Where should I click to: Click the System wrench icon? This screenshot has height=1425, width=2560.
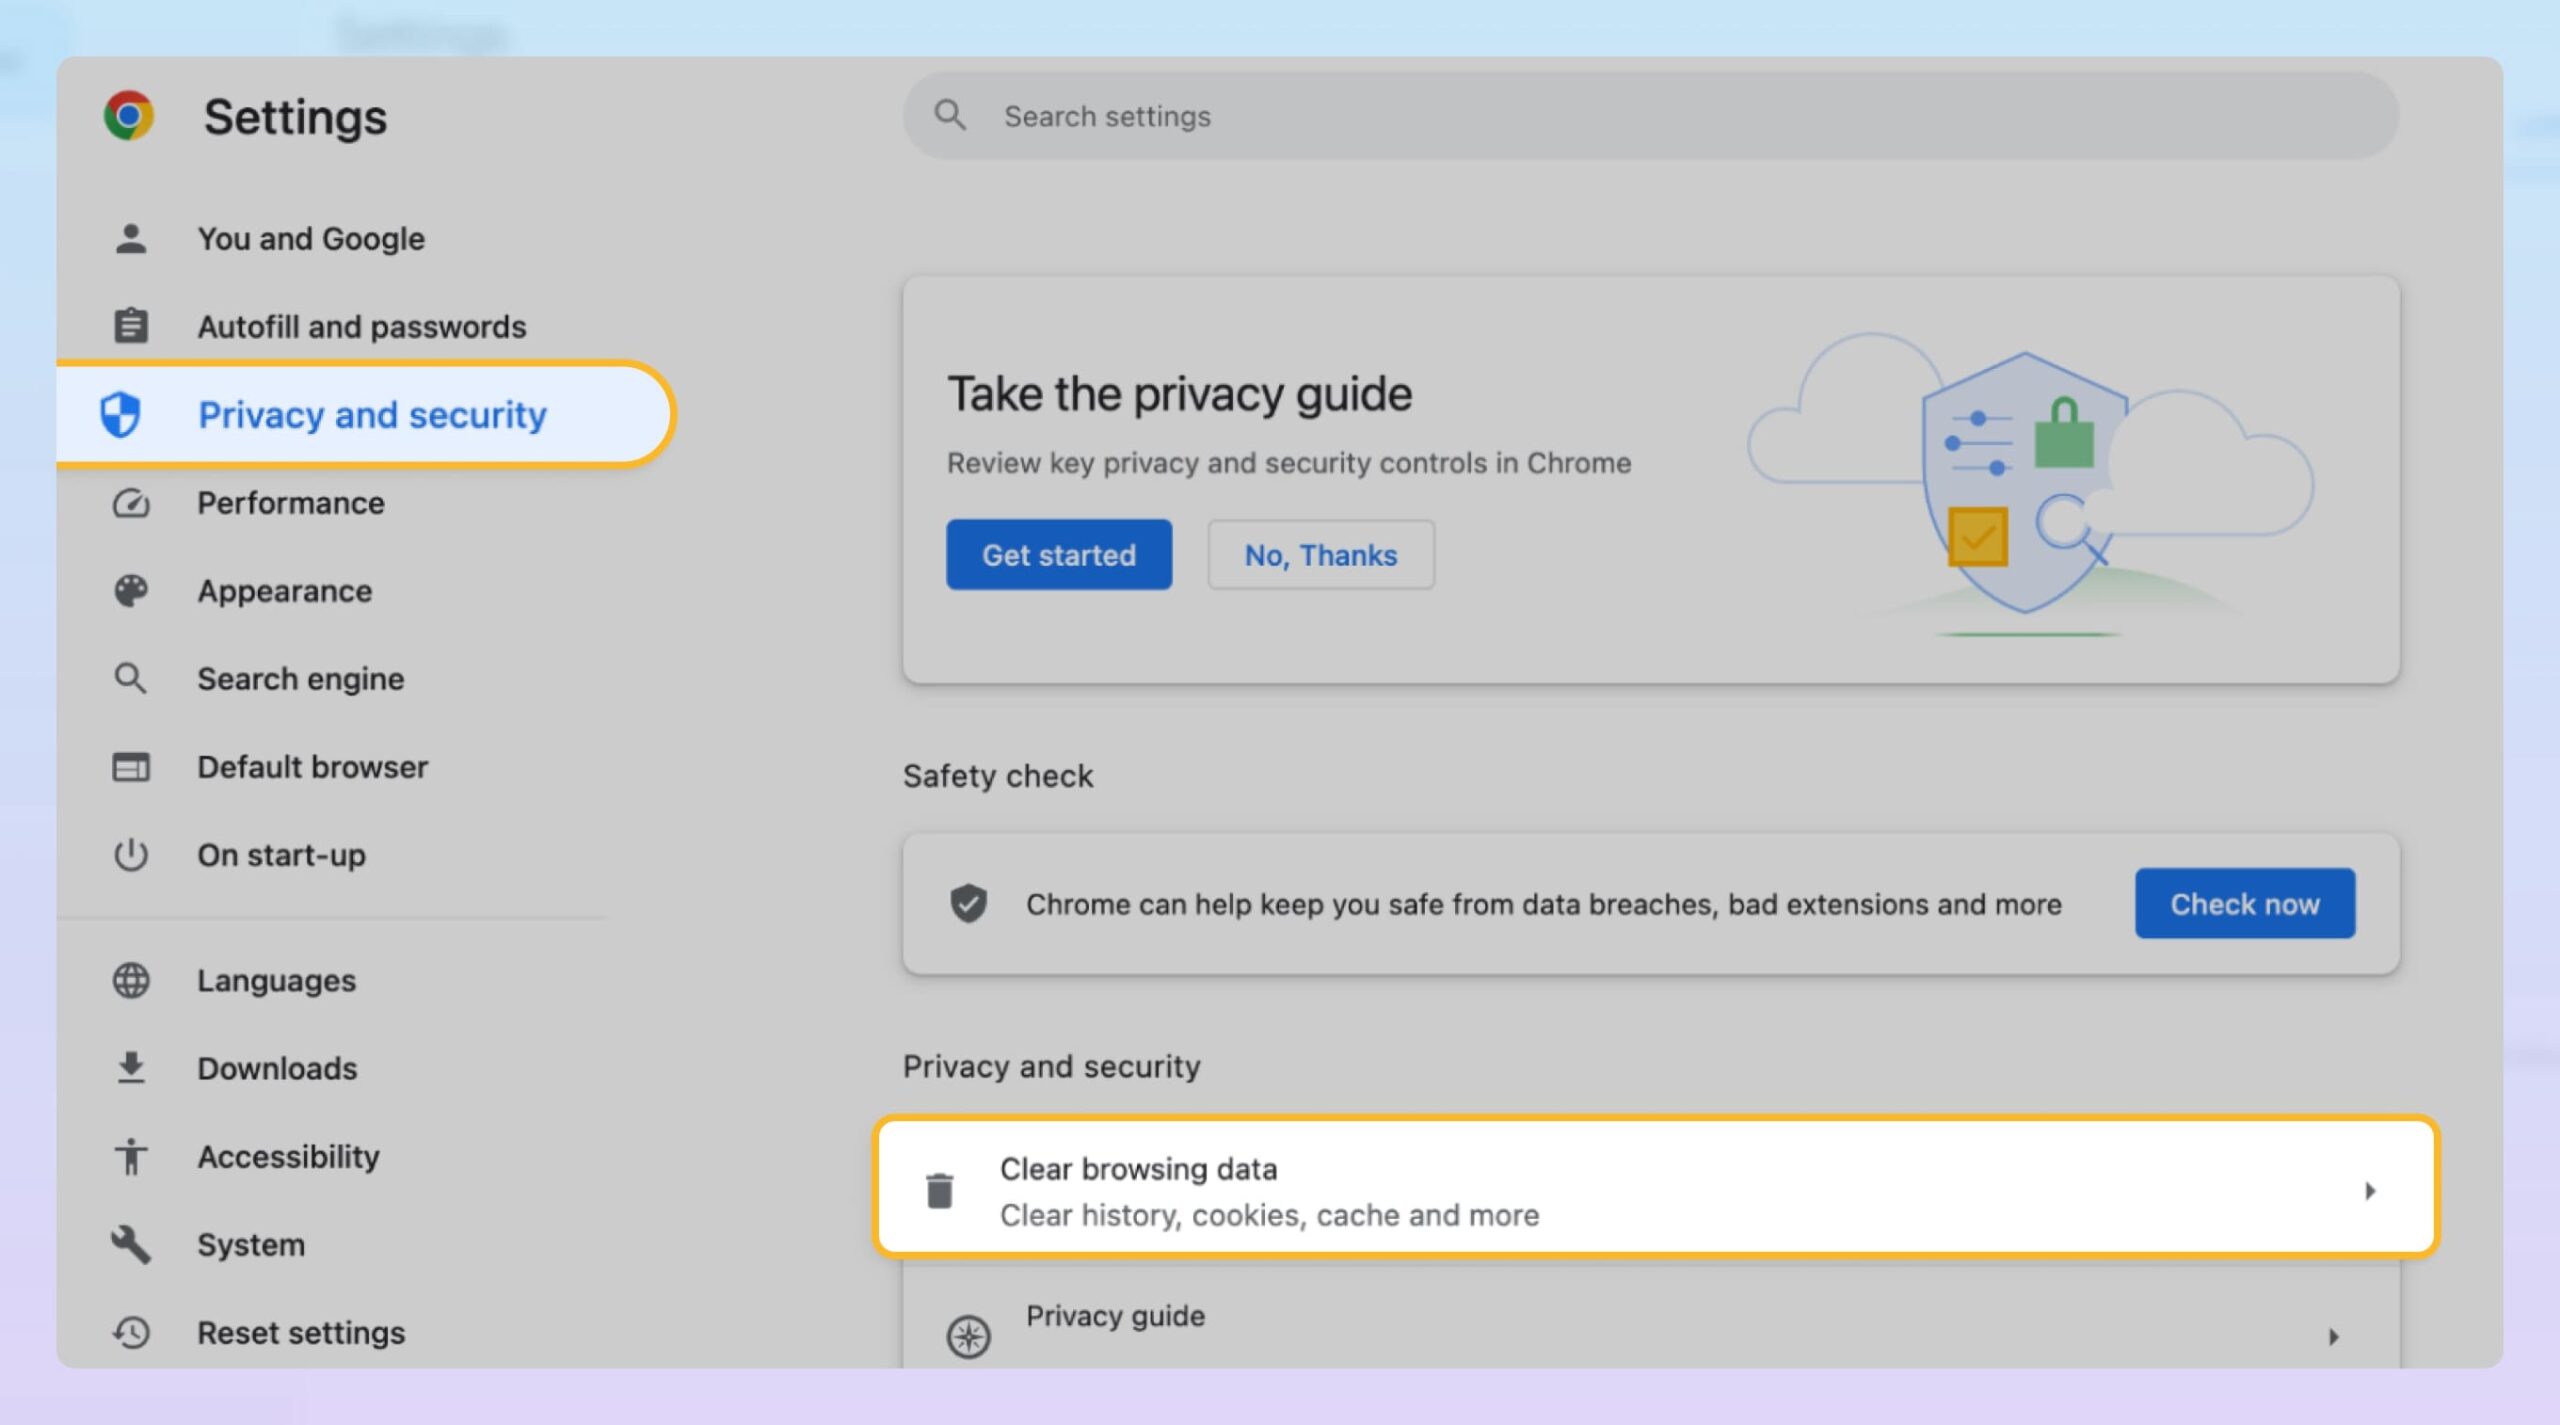130,1244
